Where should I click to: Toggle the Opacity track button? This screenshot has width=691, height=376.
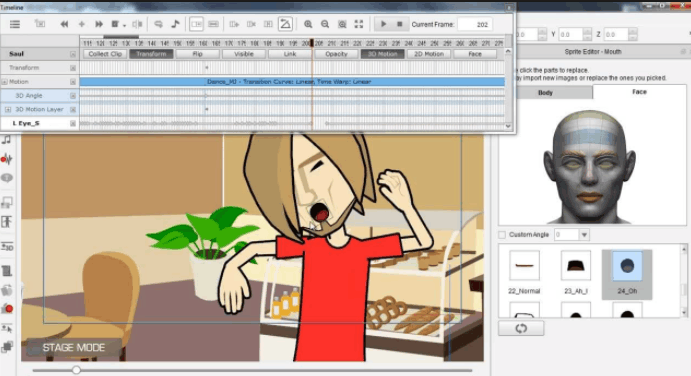click(336, 54)
